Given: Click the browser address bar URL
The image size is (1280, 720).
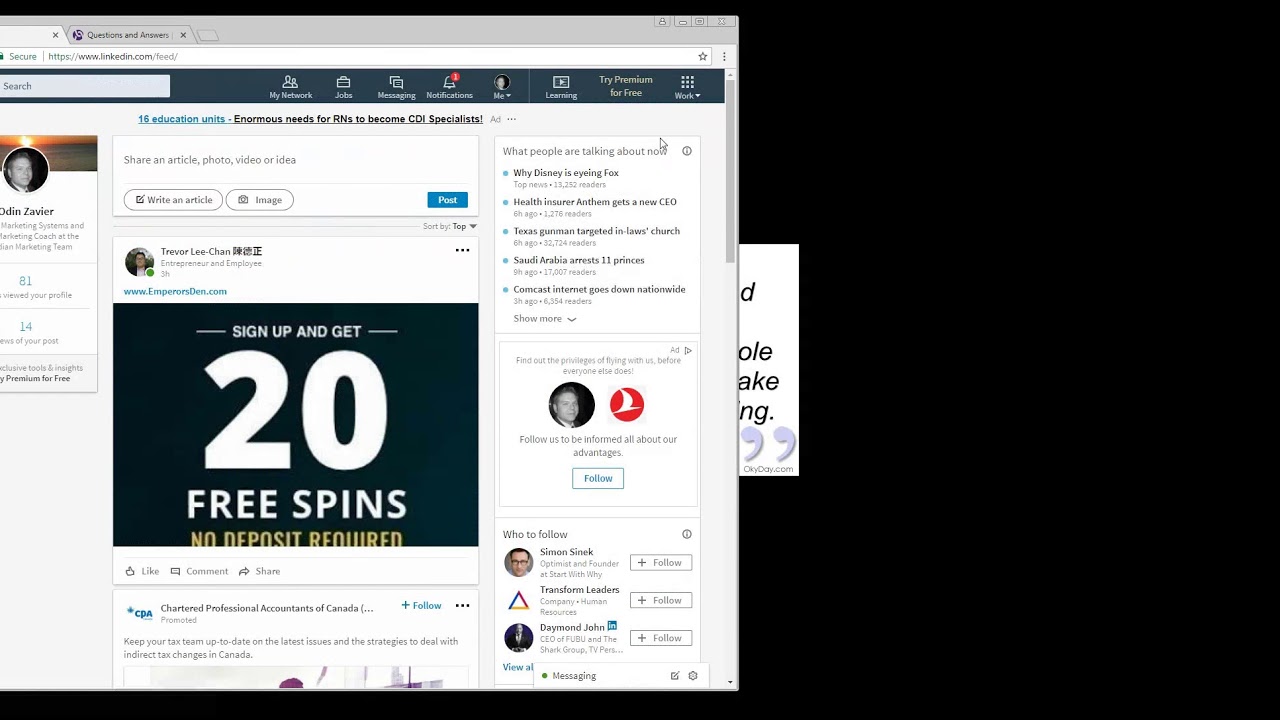Looking at the screenshot, I should (x=113, y=57).
